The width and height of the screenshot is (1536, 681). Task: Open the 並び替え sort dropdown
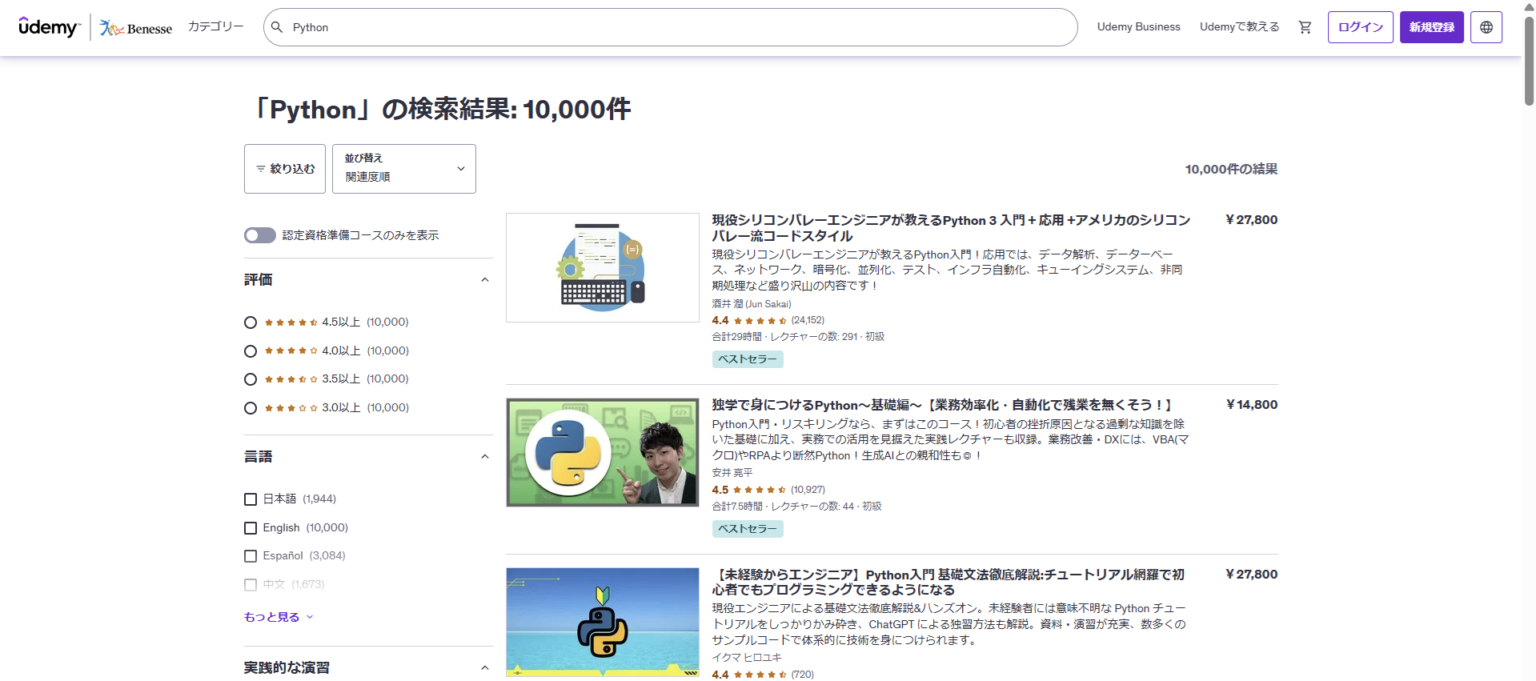tap(404, 168)
